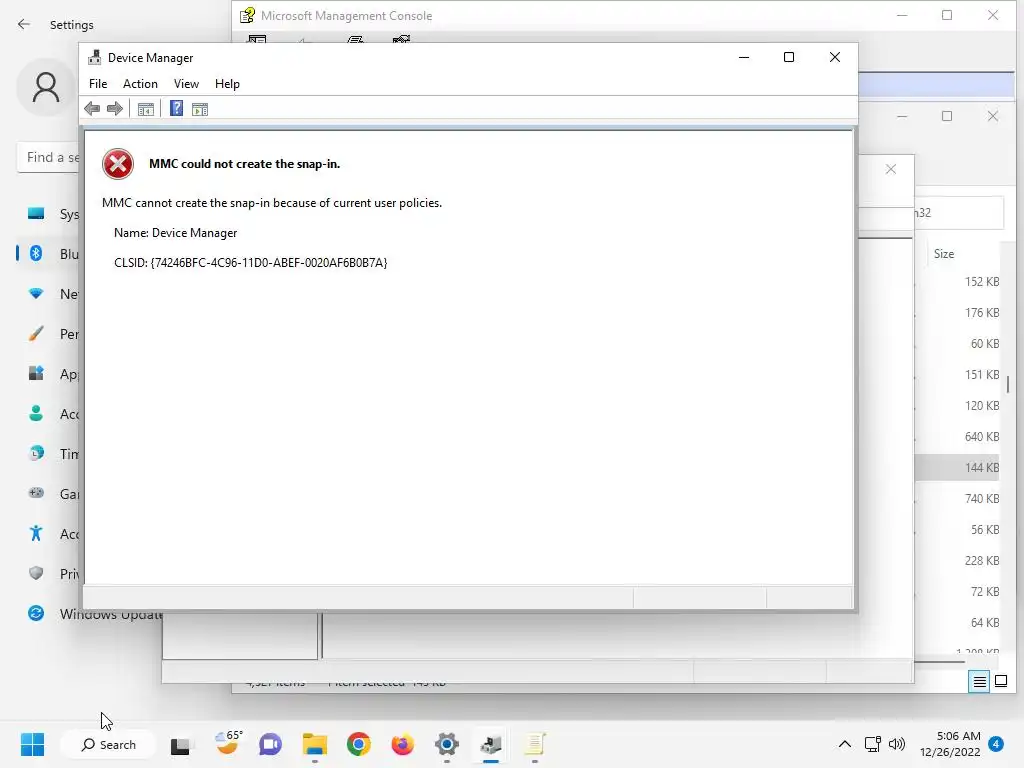Viewport: 1024px width, 768px height.
Task: Open Help via the blue question mark icon
Action: click(176, 108)
